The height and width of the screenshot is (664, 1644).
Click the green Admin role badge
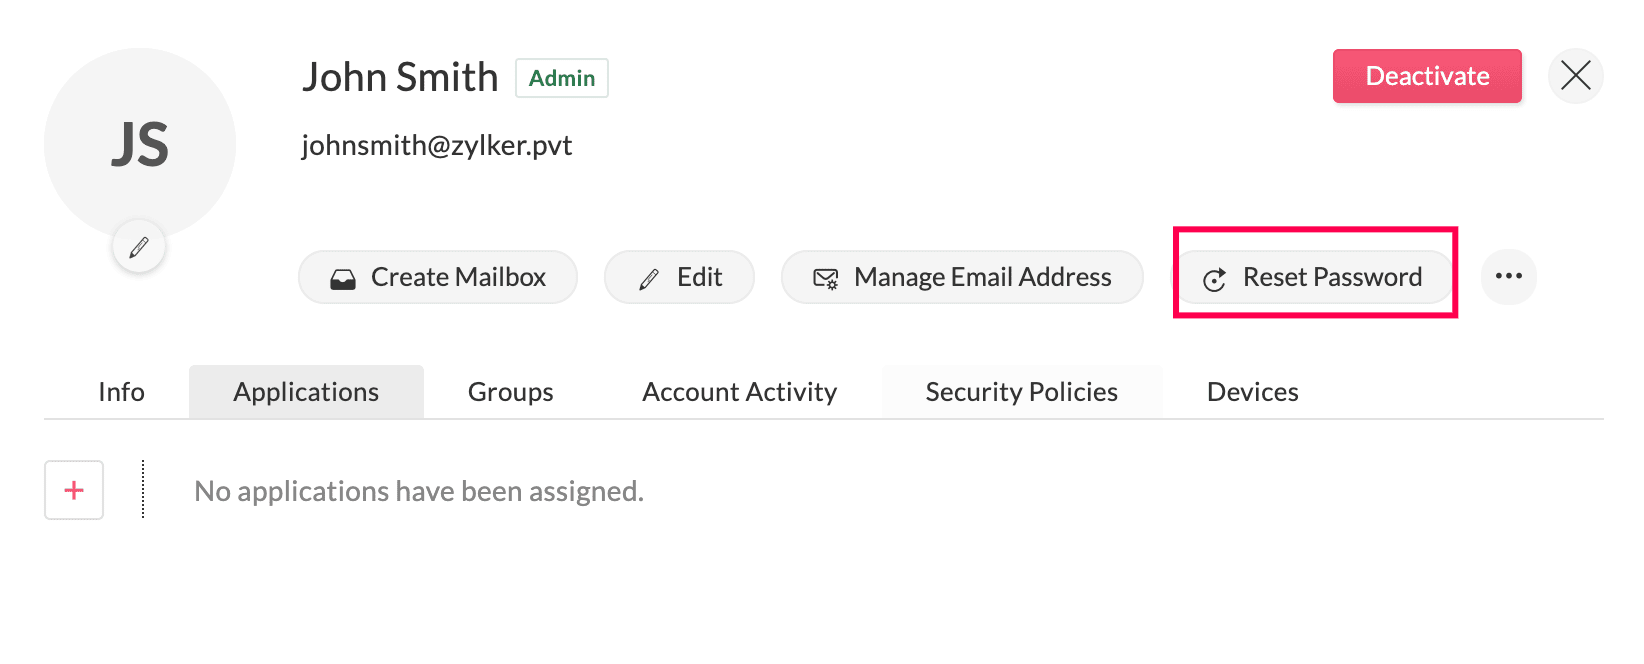pos(561,78)
